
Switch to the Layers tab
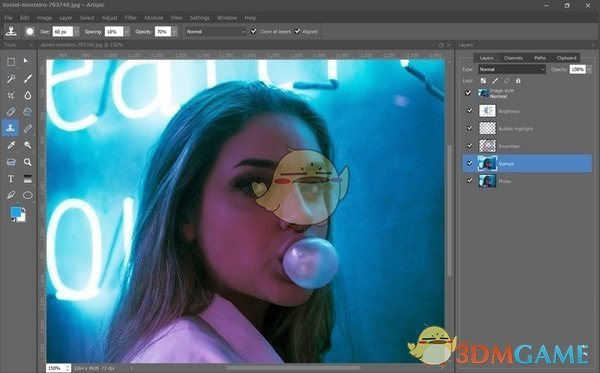pos(486,58)
